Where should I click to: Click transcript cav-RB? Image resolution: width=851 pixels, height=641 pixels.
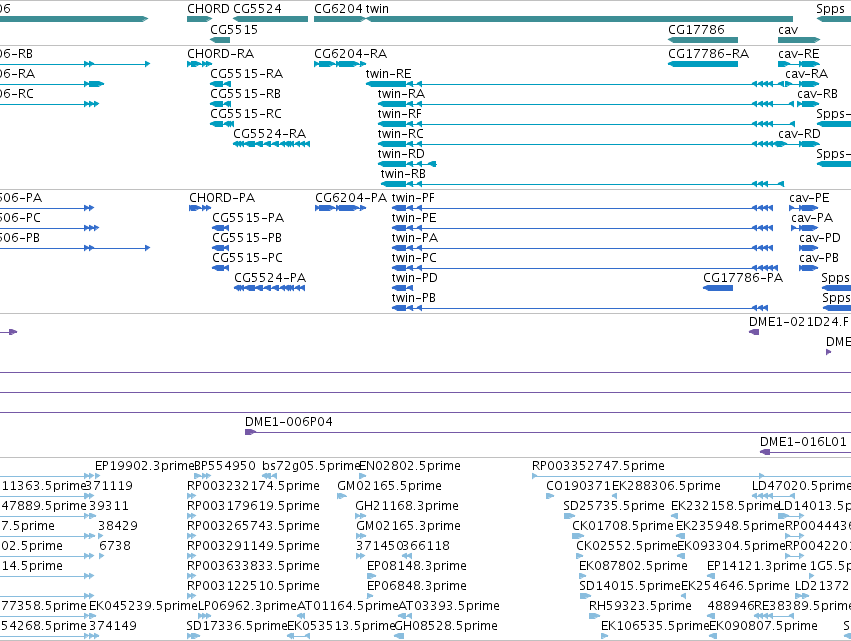coord(818,93)
